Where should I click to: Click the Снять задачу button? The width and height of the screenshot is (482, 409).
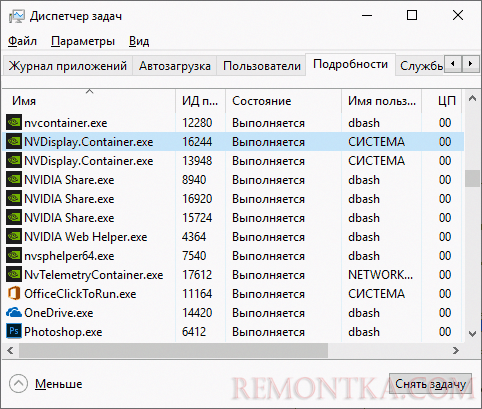tap(430, 384)
